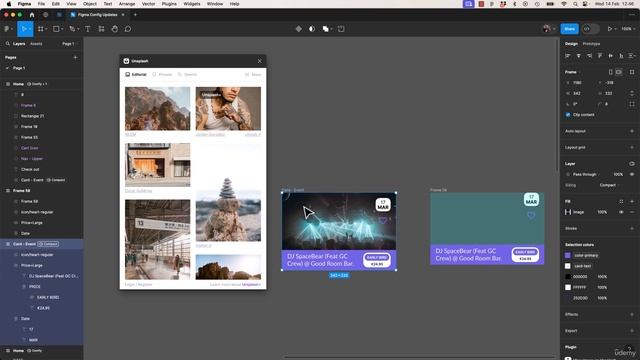Open the Figma main menu icon
Viewport: 640px width, 360px height.
[x=7, y=29]
